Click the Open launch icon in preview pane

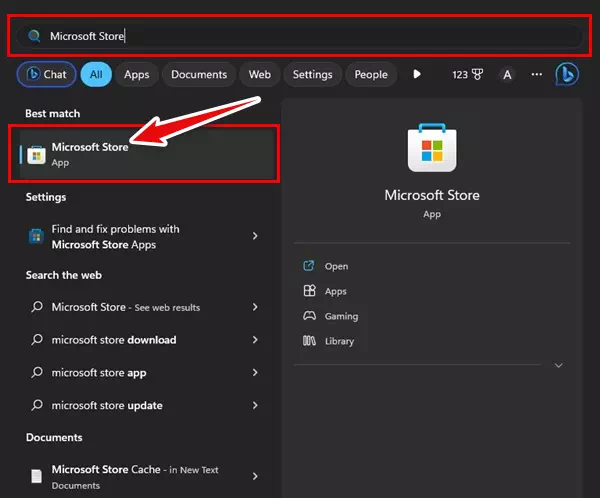coord(309,266)
